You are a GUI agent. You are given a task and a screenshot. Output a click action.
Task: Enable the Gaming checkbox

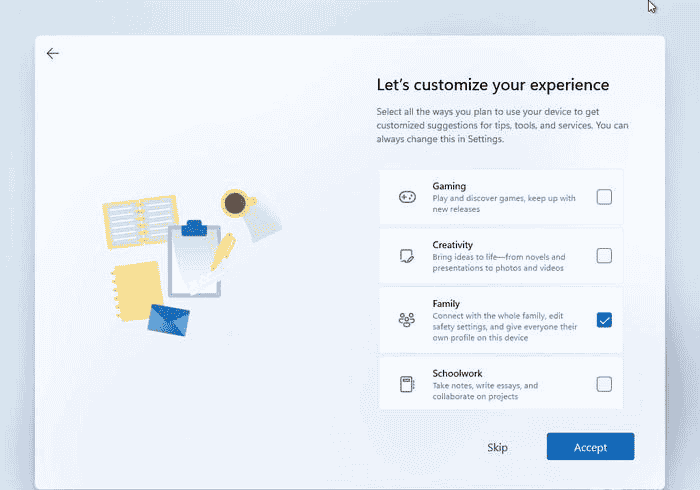pos(604,197)
